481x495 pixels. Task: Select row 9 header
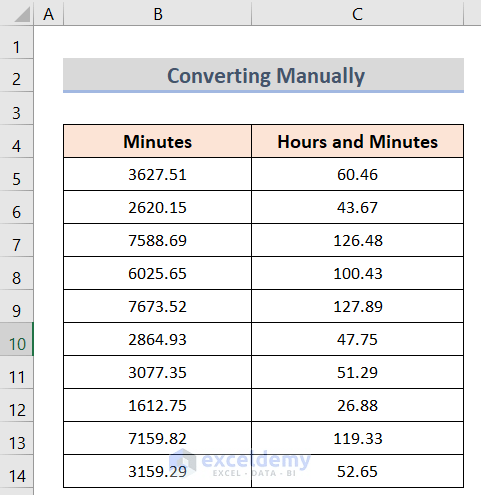(16, 306)
